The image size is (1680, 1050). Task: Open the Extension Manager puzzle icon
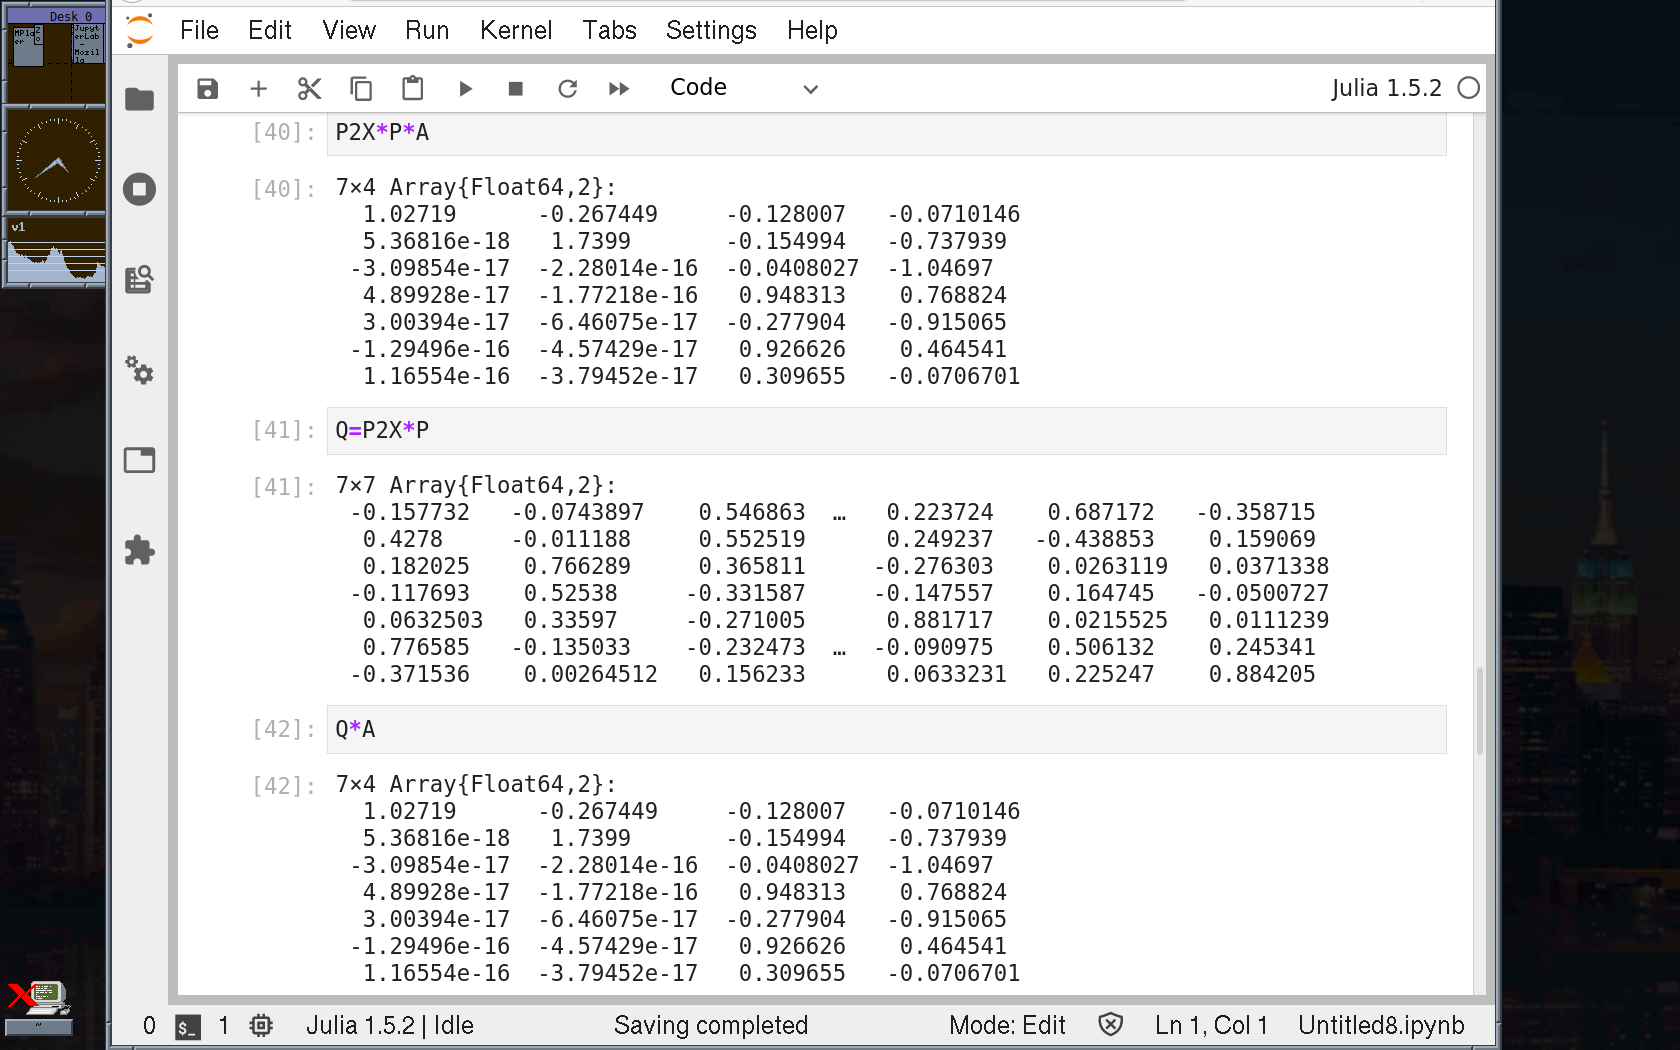[x=139, y=550]
